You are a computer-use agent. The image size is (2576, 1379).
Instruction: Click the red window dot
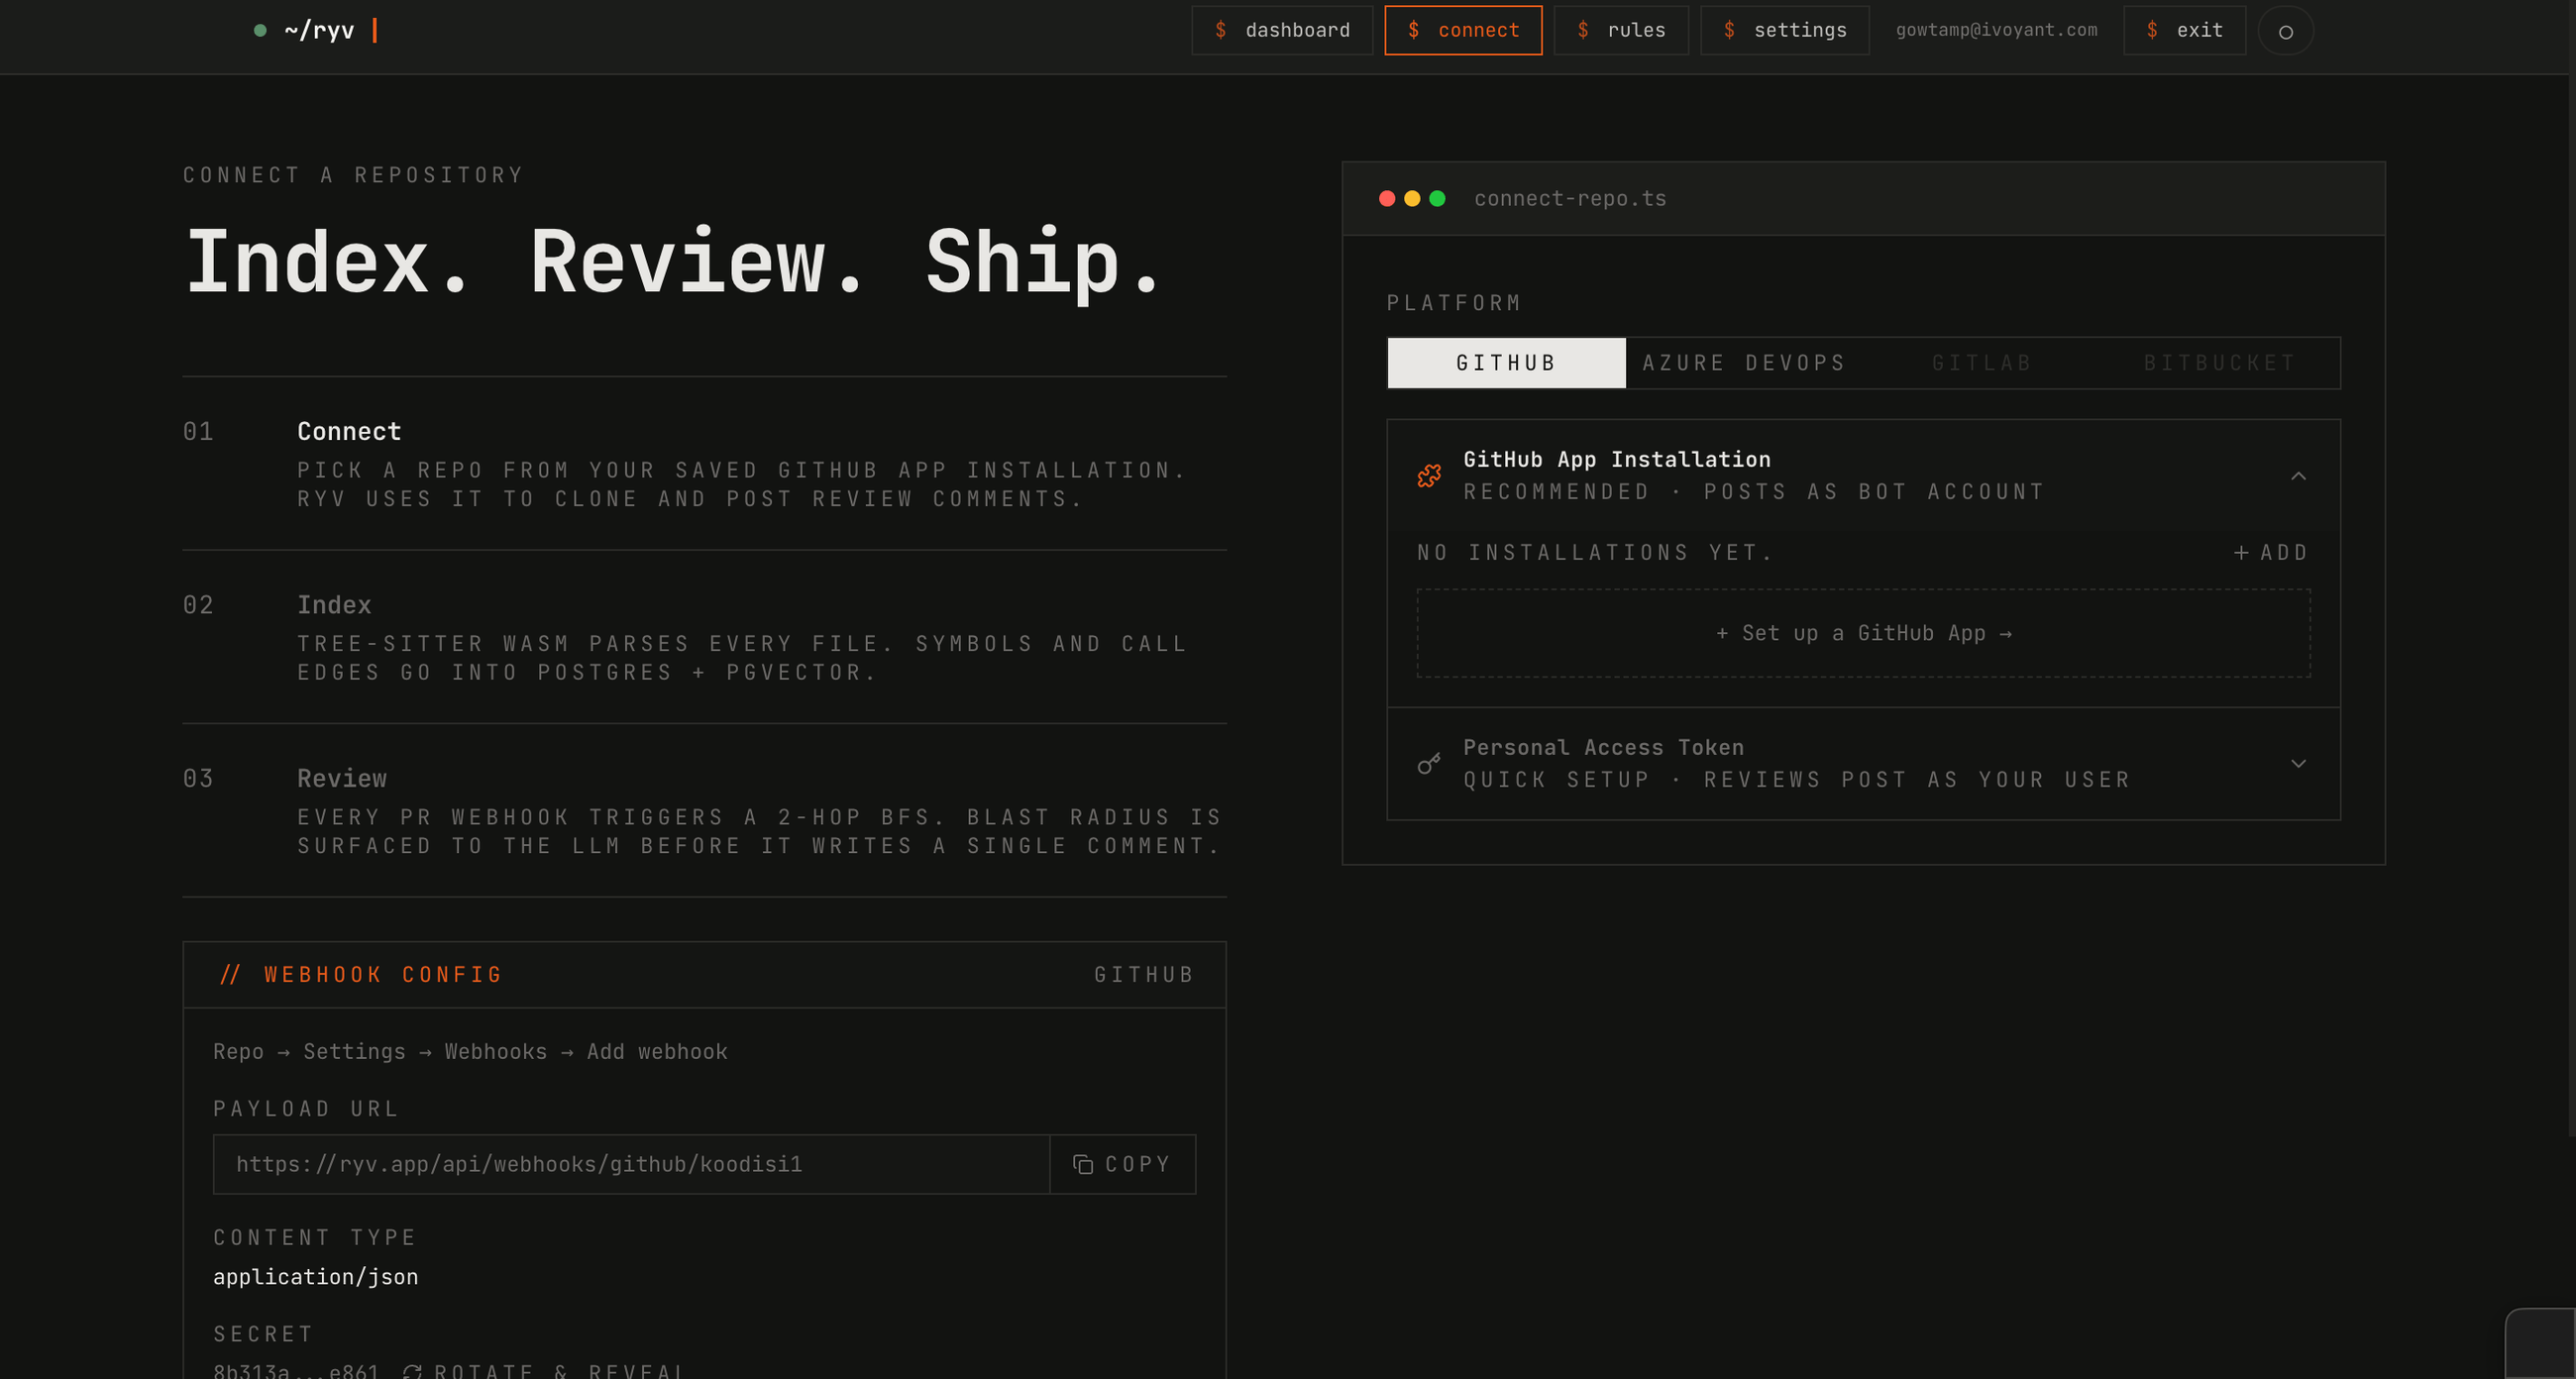click(1387, 199)
